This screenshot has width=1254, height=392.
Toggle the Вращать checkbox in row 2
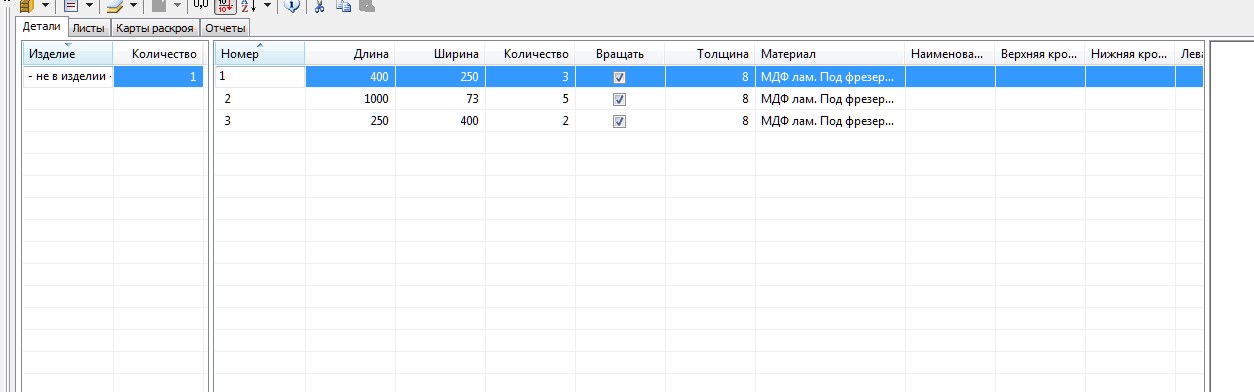point(619,99)
